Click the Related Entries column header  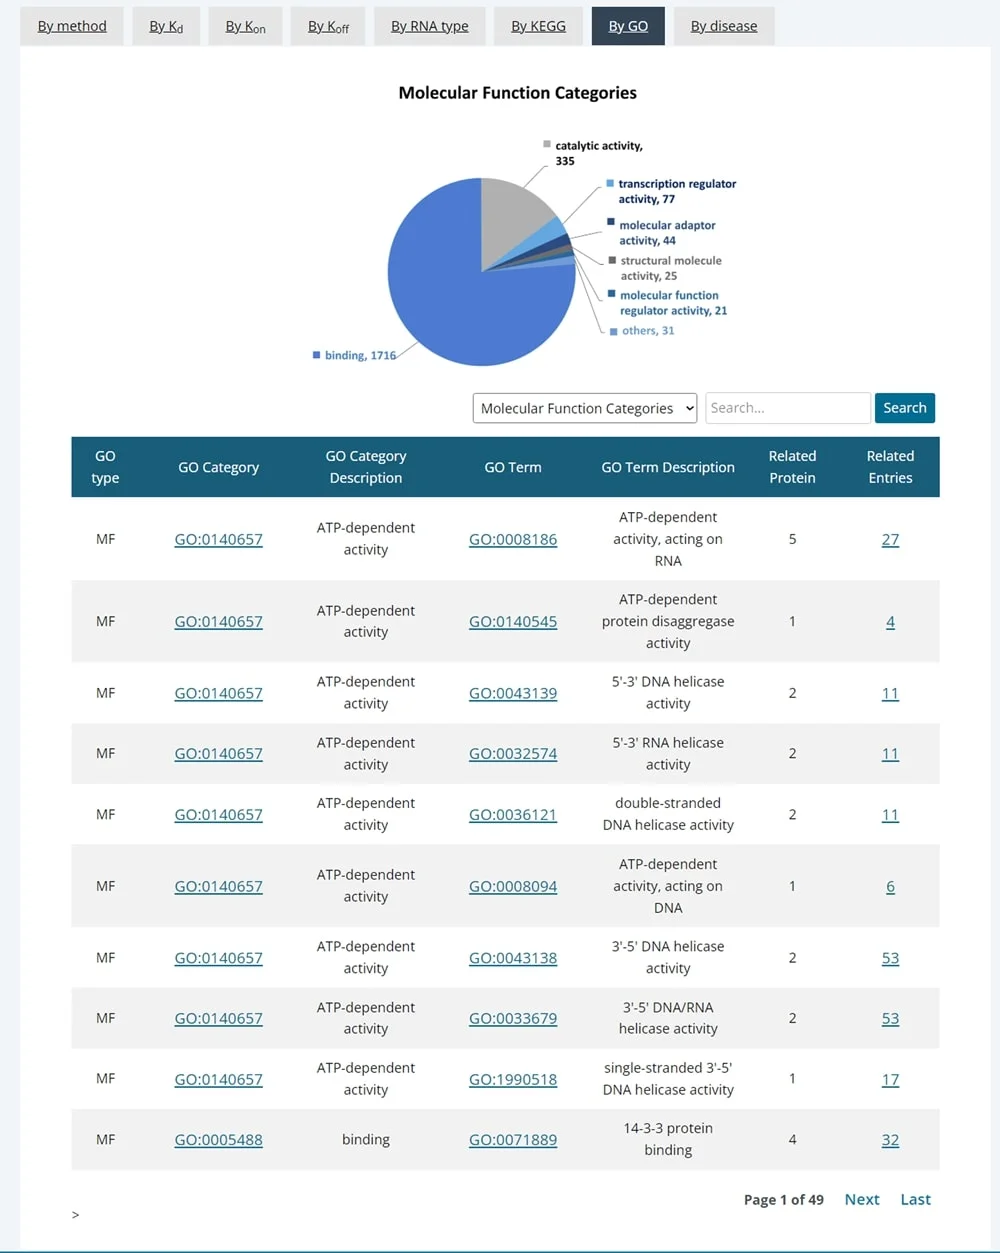pos(890,467)
